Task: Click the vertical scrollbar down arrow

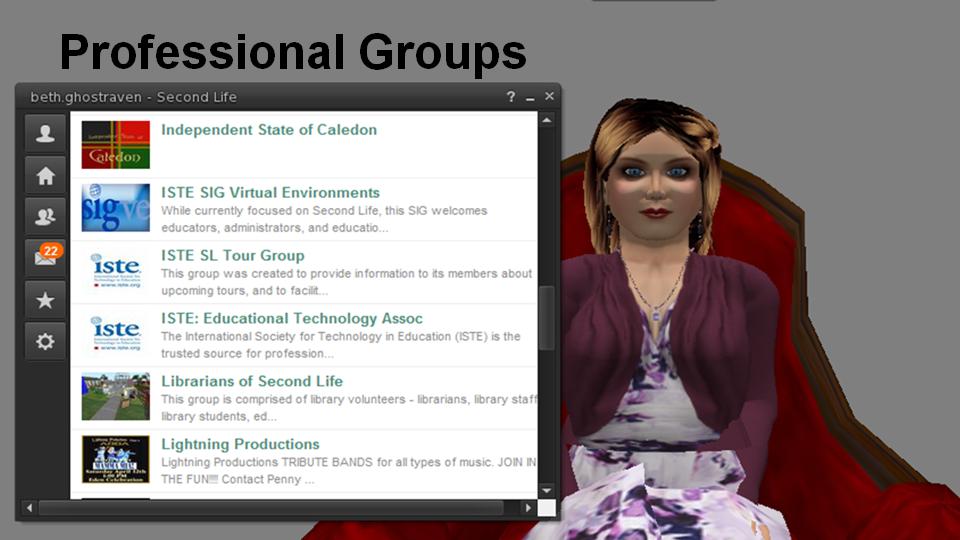Action: [547, 490]
